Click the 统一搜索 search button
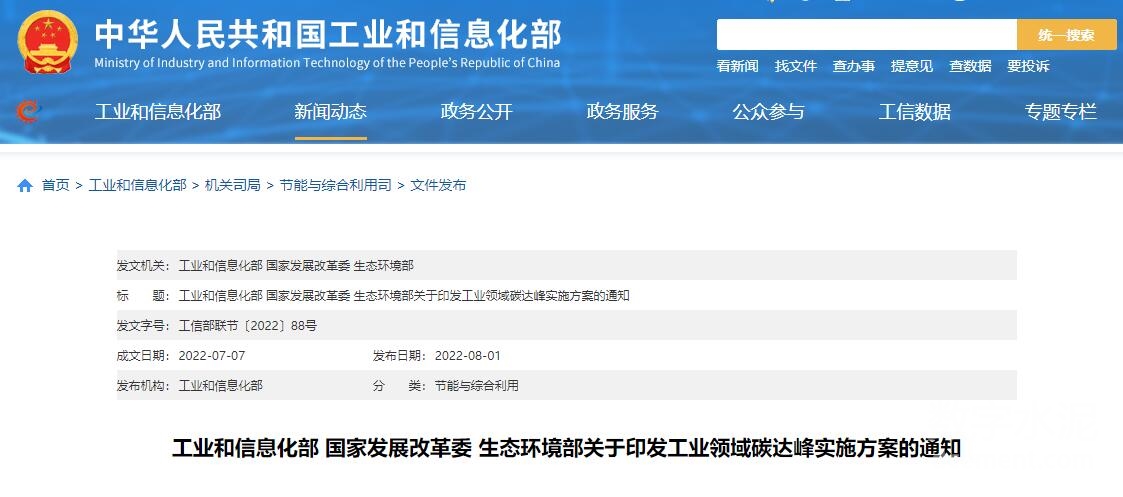Screen dimensions: 1123x497 click(1066, 35)
